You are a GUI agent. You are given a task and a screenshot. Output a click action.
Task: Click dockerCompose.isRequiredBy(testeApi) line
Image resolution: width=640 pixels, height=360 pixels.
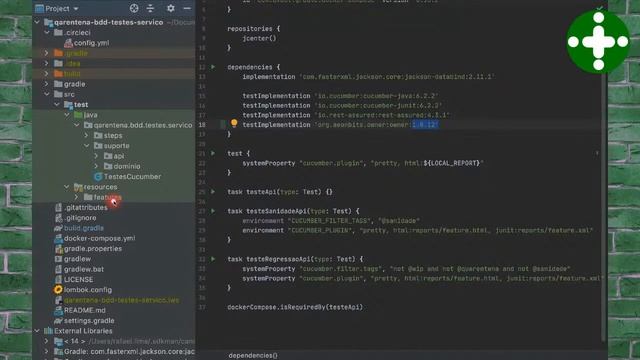(295, 307)
